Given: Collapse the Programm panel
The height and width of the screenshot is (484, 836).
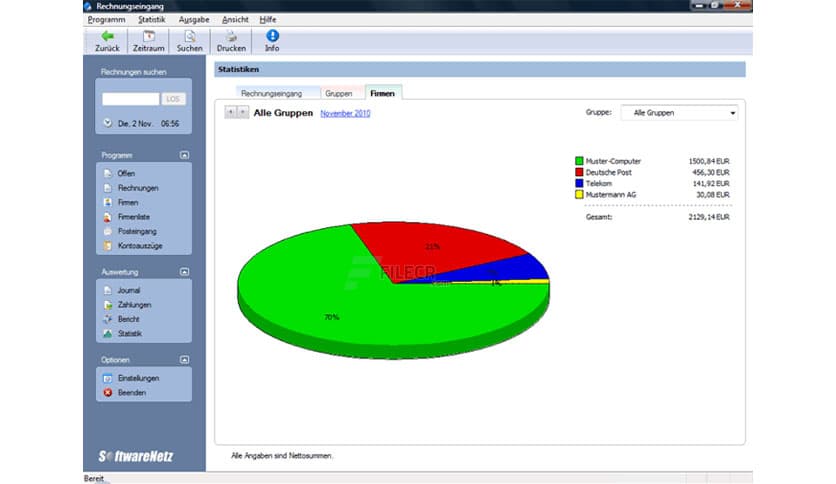Looking at the screenshot, I should 184,155.
